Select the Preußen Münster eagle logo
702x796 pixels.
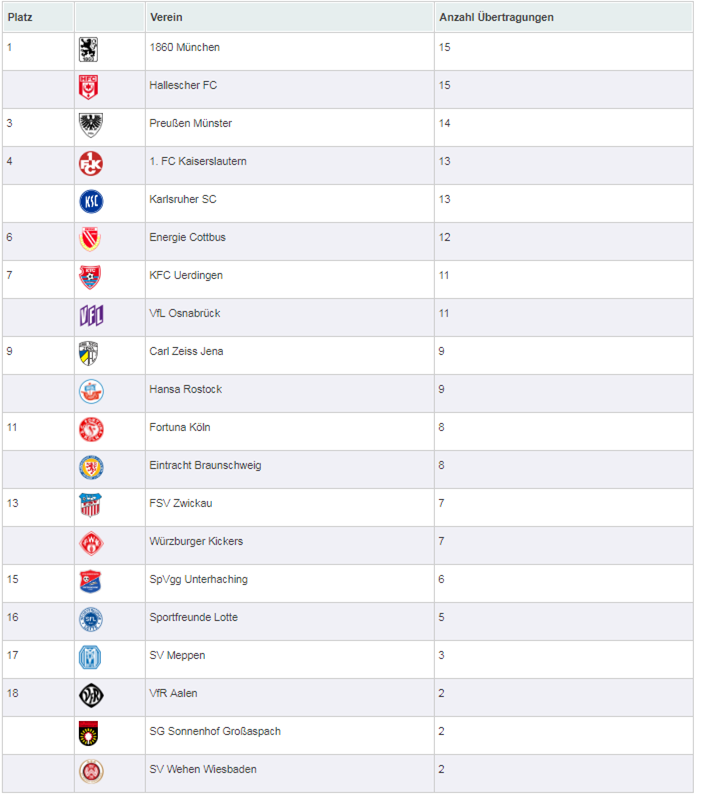click(91, 125)
